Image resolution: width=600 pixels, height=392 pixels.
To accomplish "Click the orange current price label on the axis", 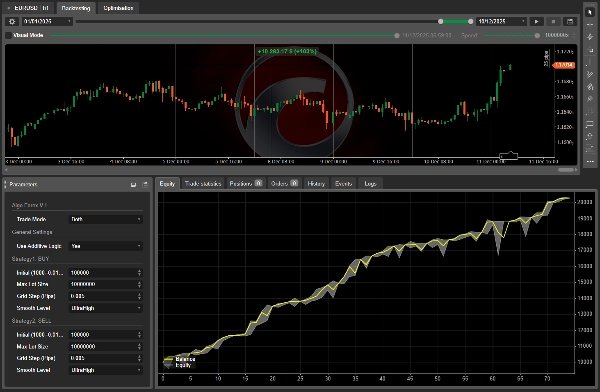I will pos(564,65).
